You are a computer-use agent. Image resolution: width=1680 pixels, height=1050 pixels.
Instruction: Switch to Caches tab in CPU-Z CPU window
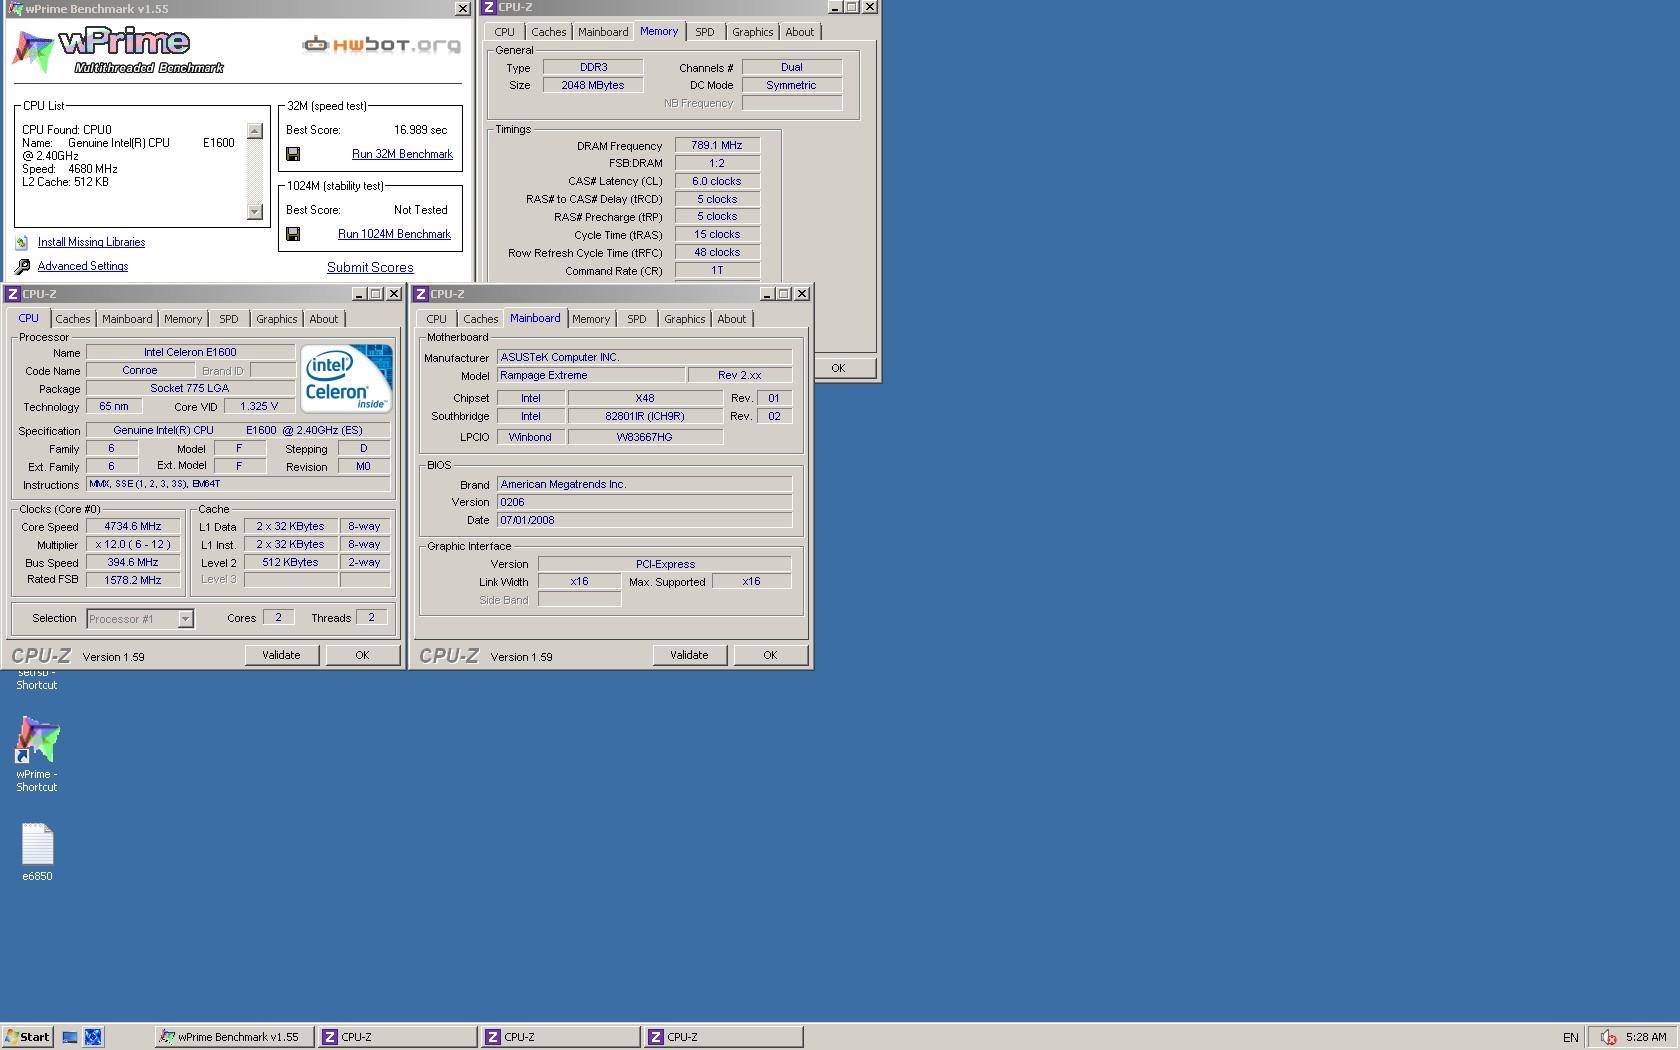(72, 319)
